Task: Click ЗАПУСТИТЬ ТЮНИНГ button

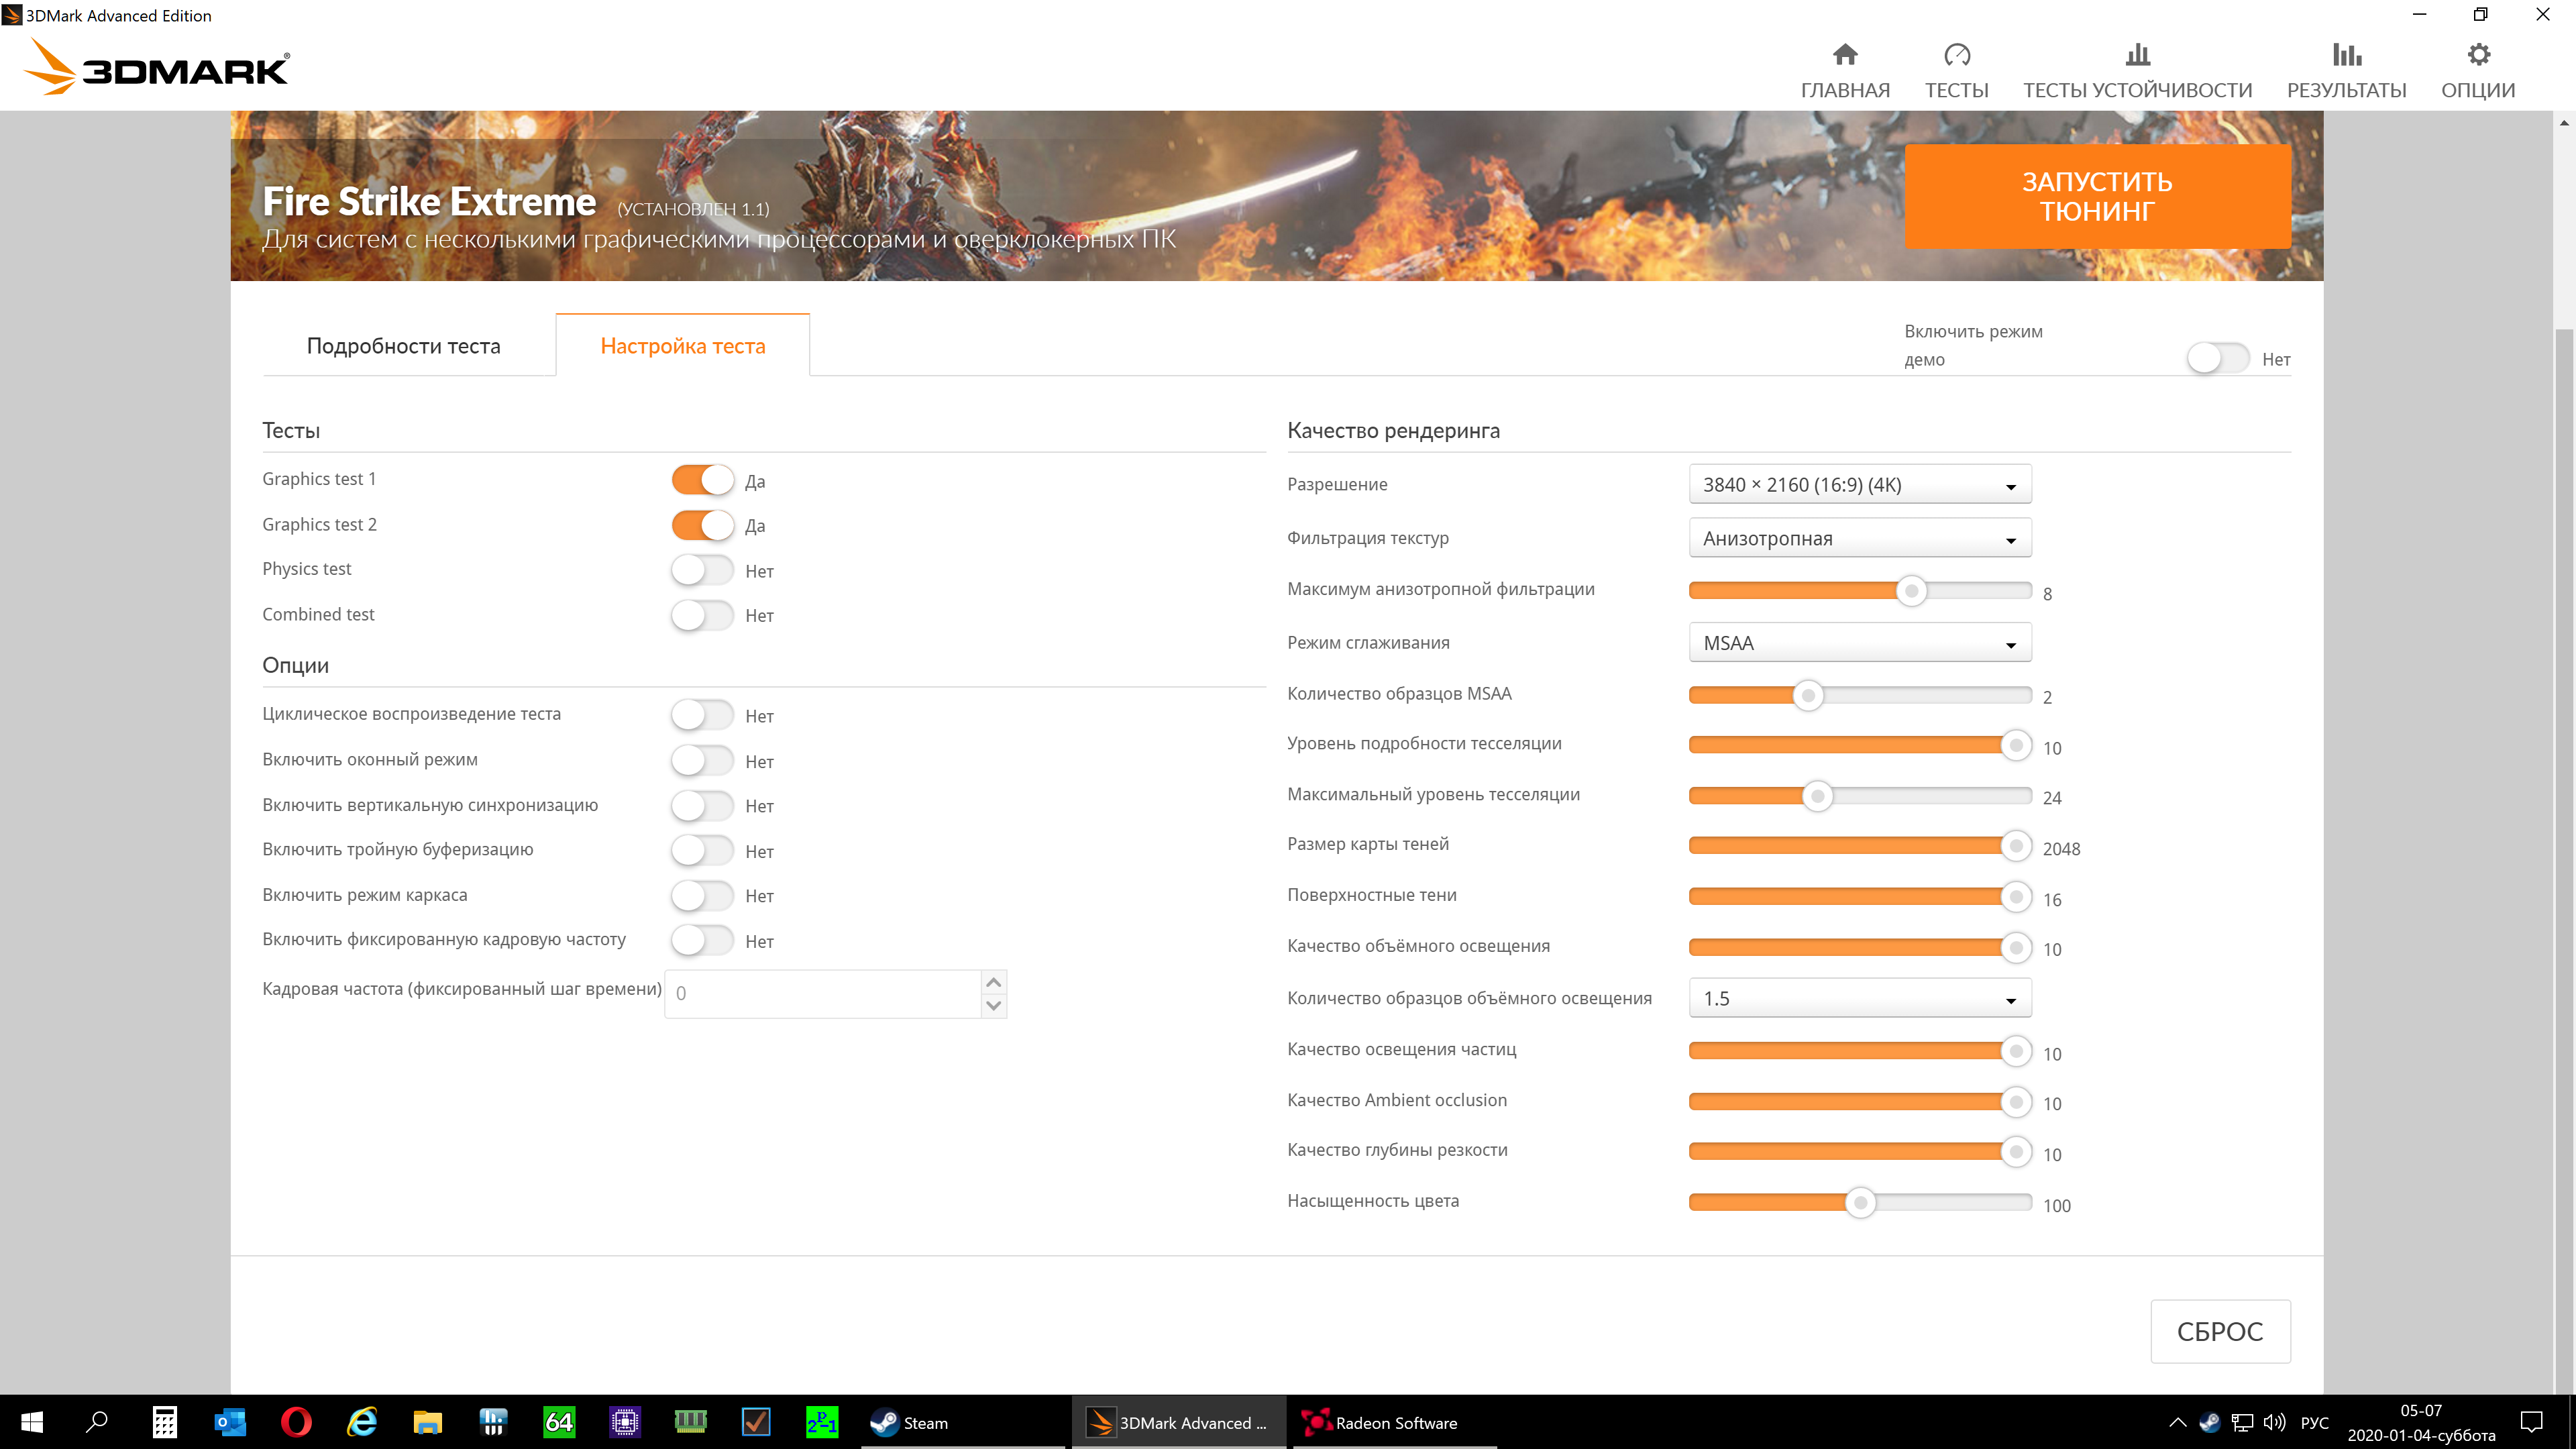Action: pyautogui.click(x=2097, y=196)
